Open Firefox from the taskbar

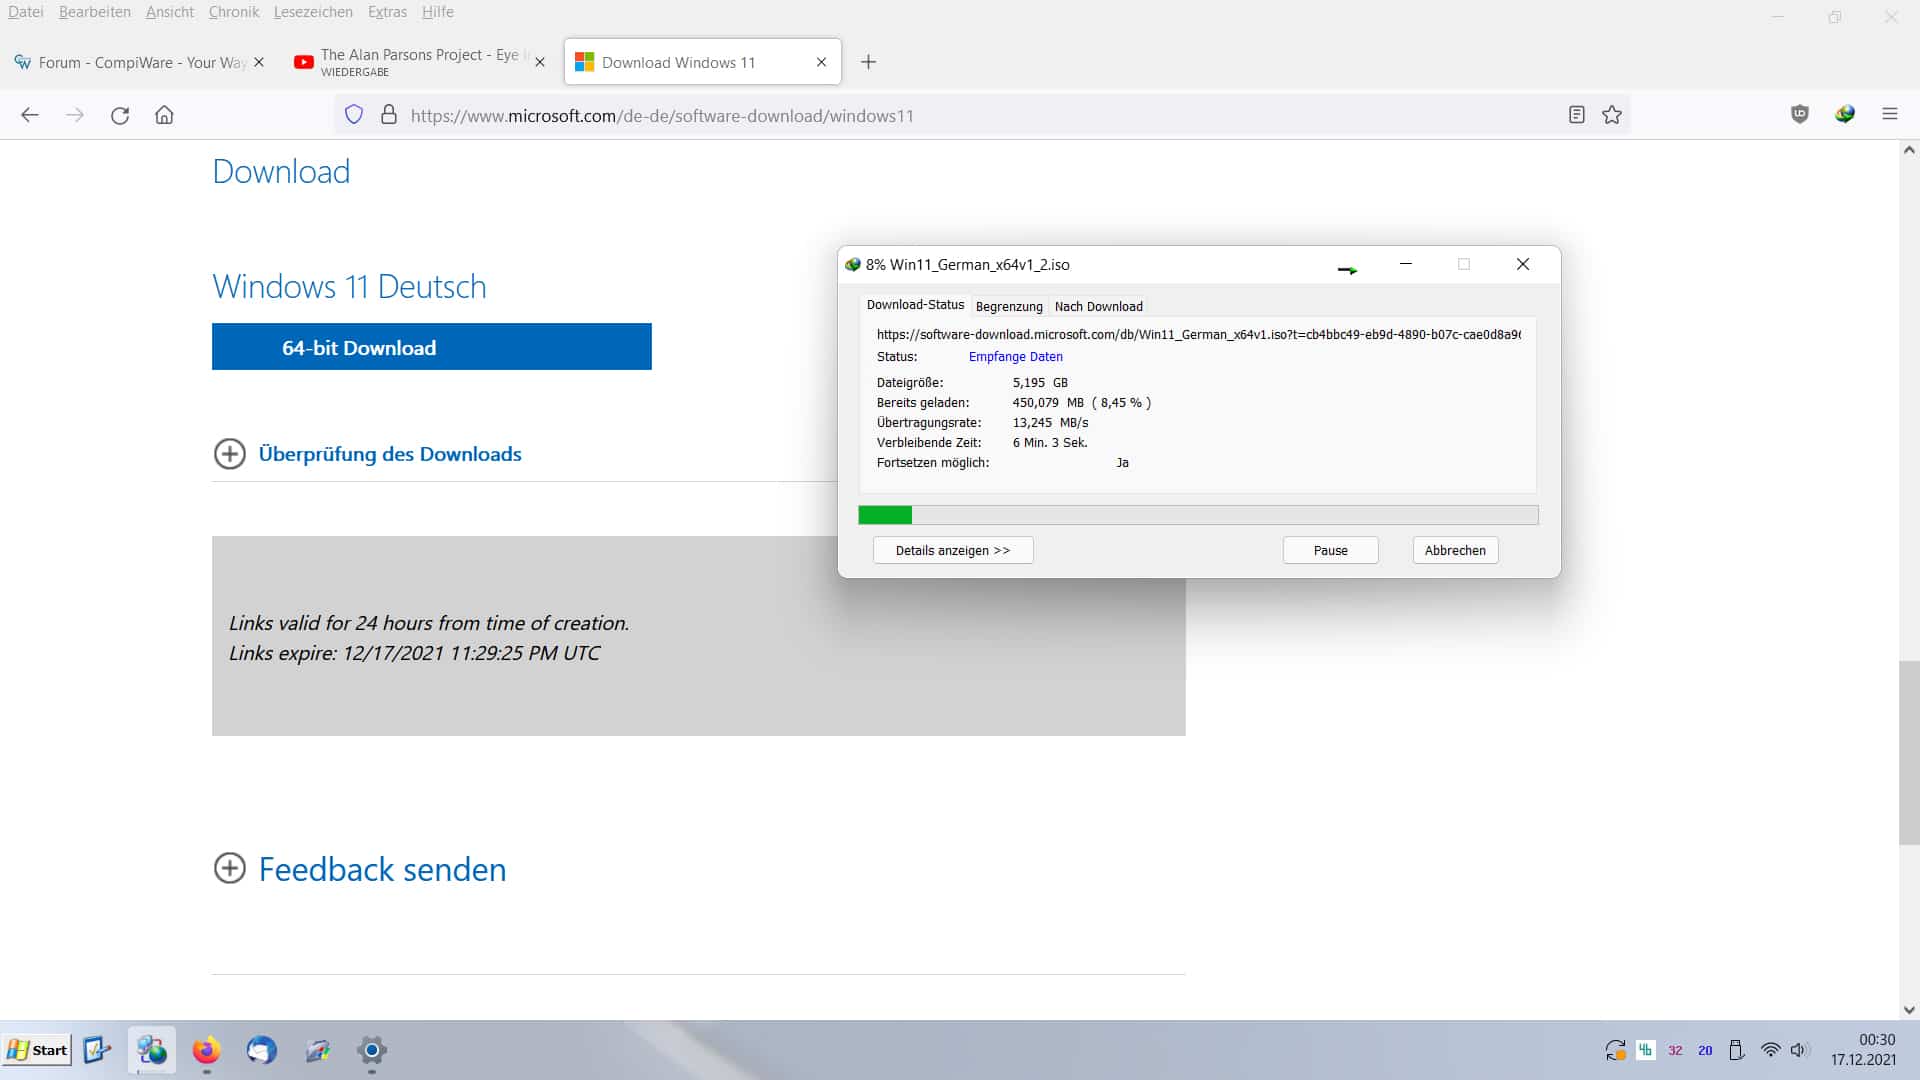pos(206,1050)
